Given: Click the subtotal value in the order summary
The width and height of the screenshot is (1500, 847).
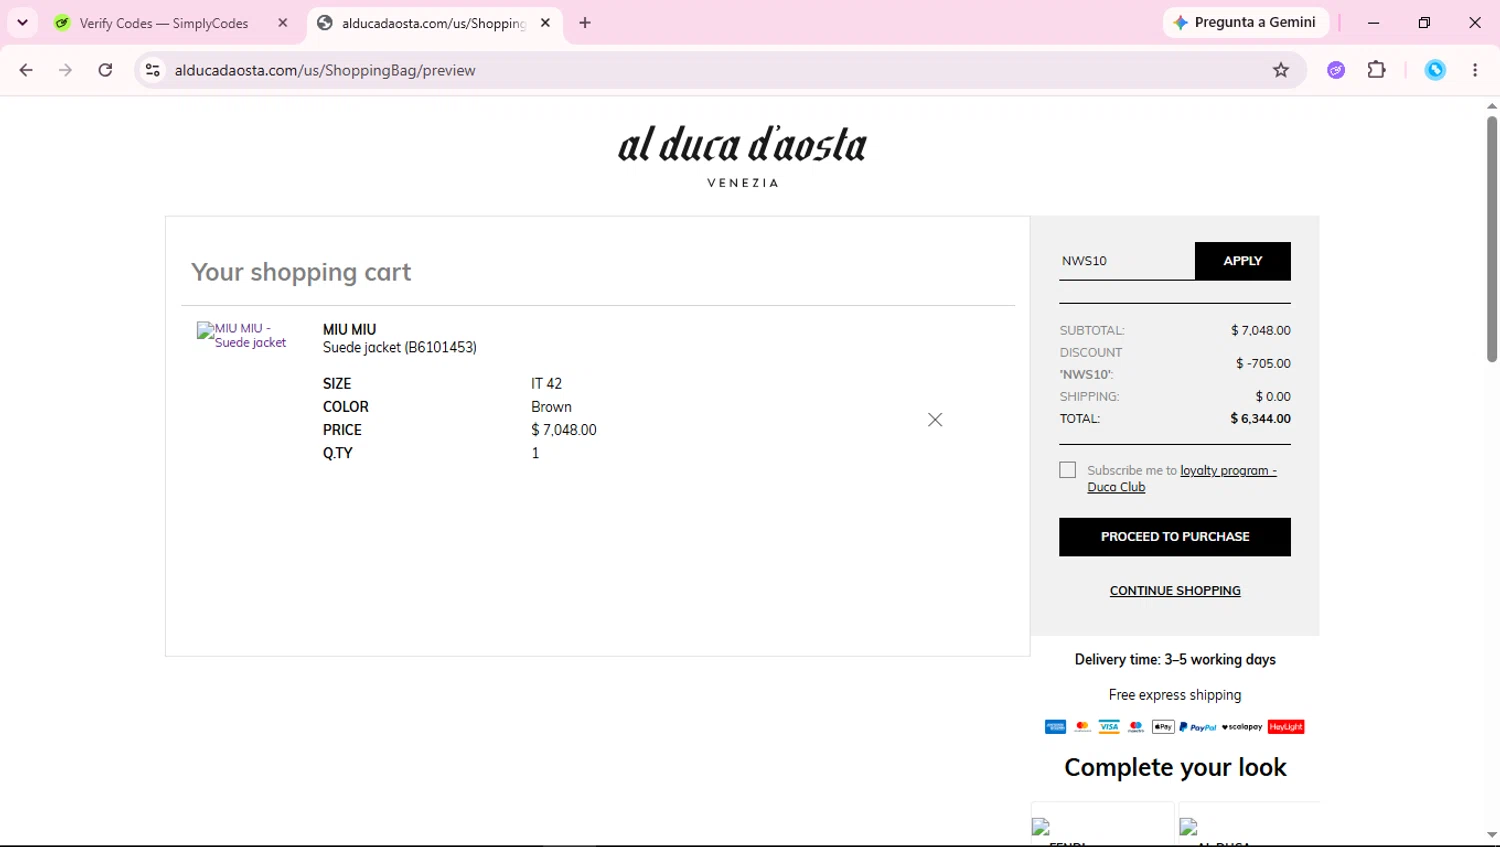Looking at the screenshot, I should coord(1261,331).
